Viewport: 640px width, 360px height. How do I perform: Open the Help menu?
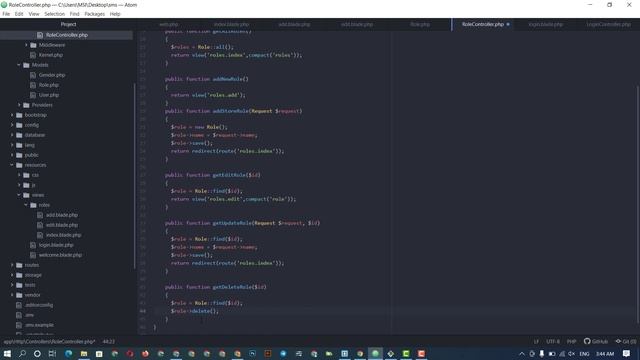point(115,14)
